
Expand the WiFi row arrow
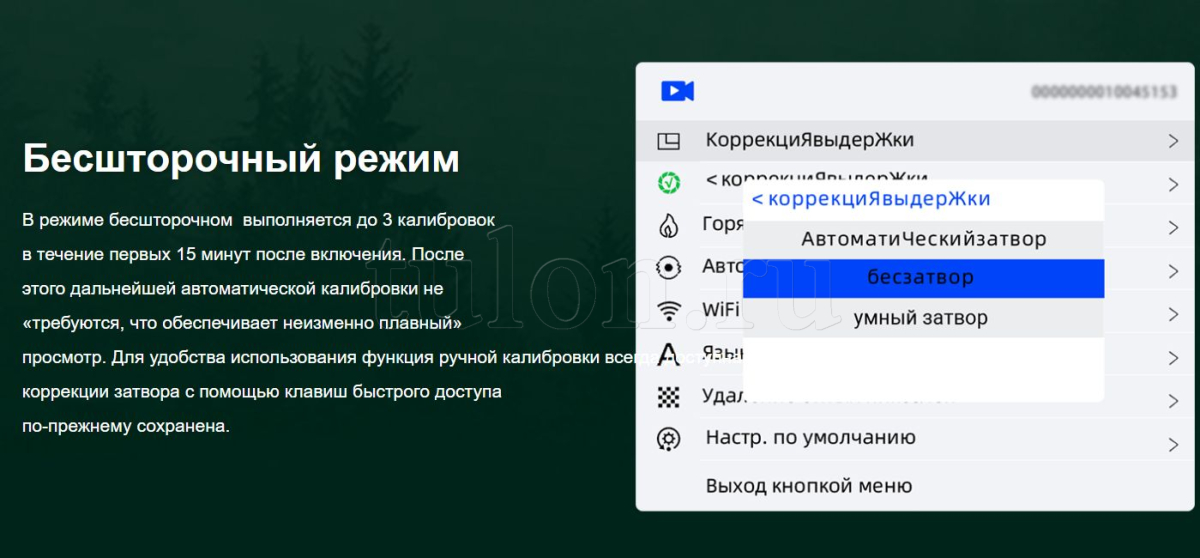1173,314
